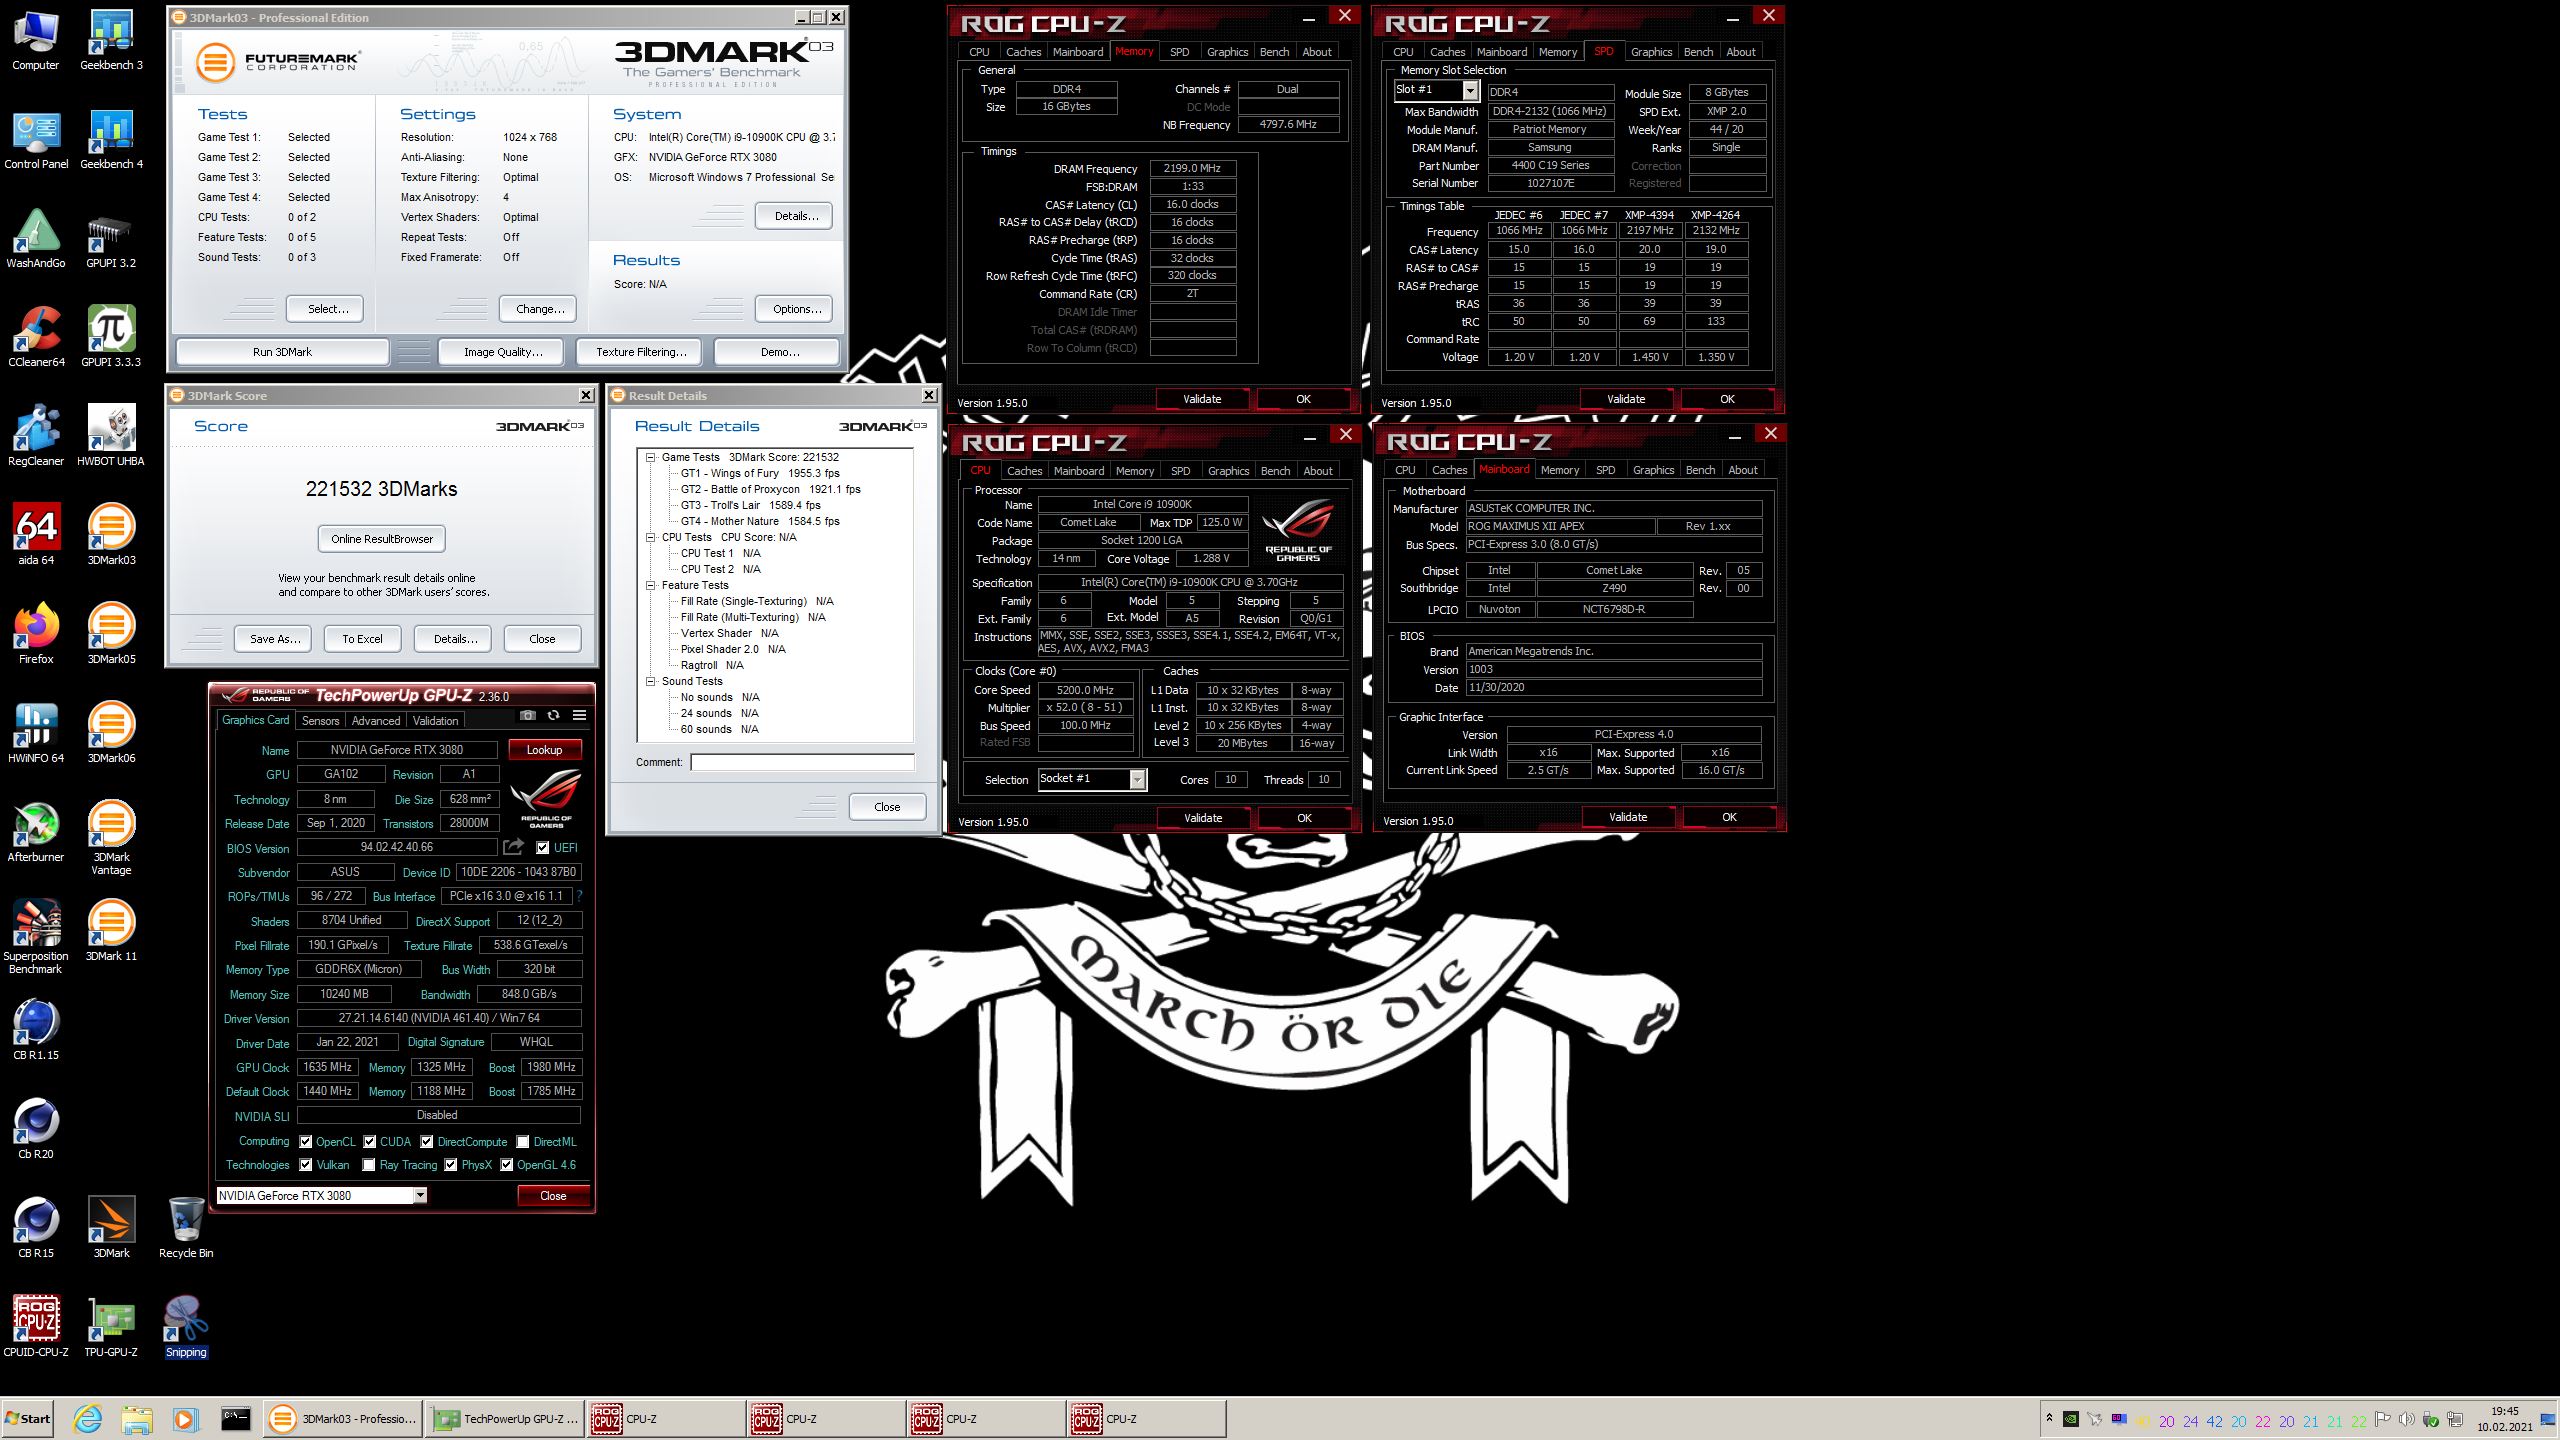Viewport: 2560px width, 1440px height.
Task: Open CB R11.5 desktop icon
Action: pyautogui.click(x=36, y=1030)
